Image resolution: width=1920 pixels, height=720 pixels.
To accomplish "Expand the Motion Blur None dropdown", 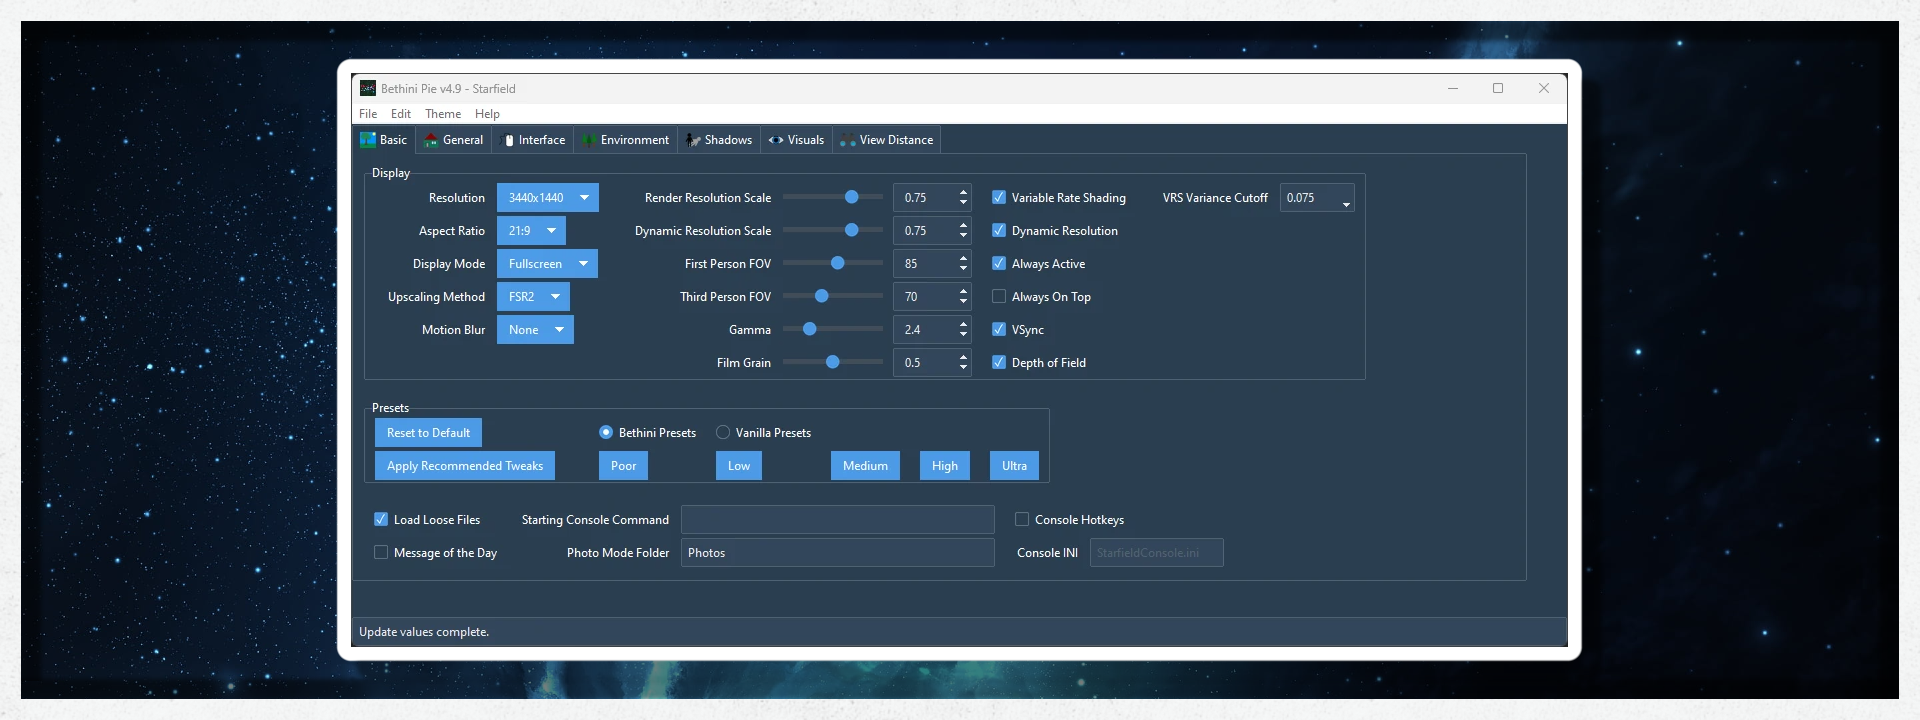I will (x=535, y=330).
